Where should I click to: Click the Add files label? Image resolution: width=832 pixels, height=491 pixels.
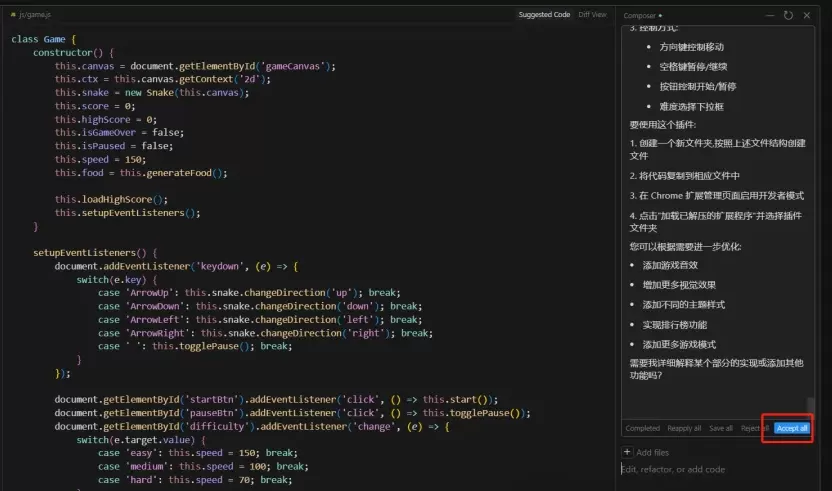point(652,453)
